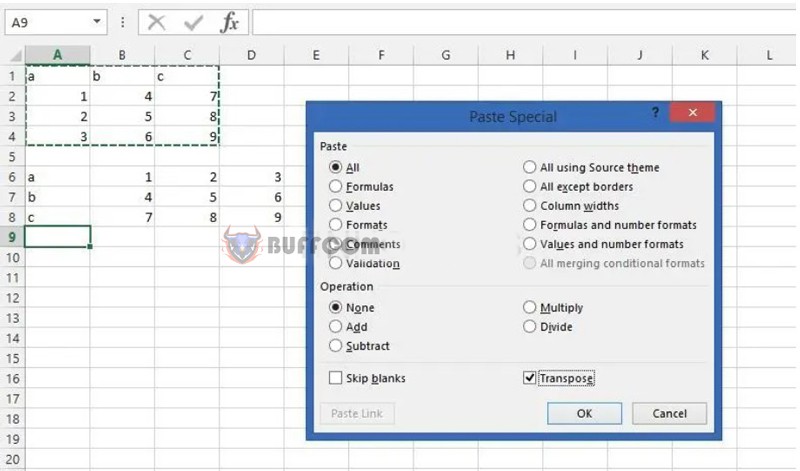Click into the formula bar input
Screen dimensions: 800x471
point(524,22)
